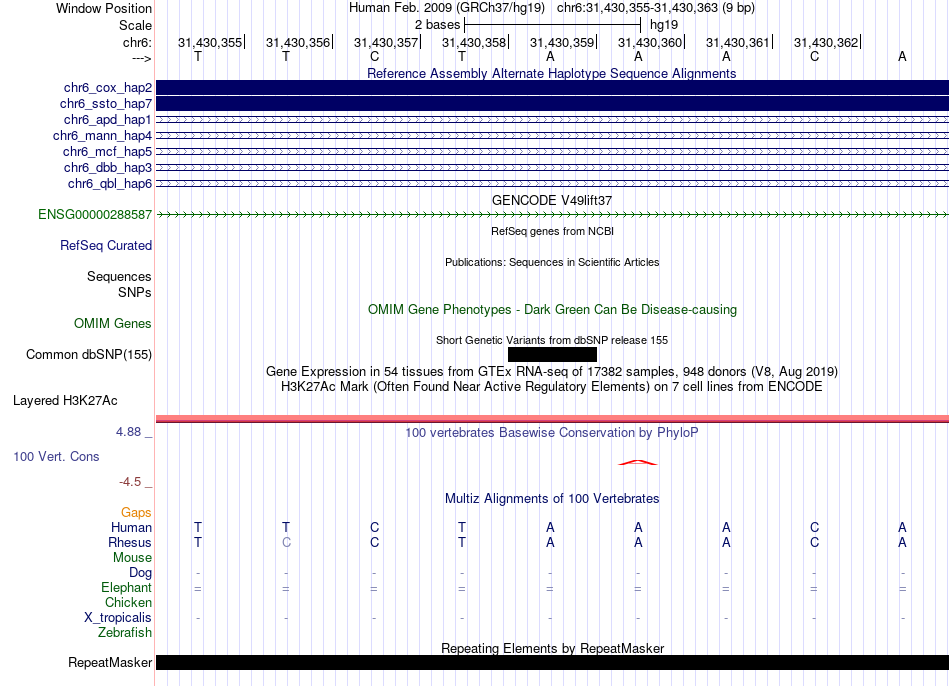Viewport: 950px width, 686px height.
Task: Click the black RepeatMasker element bar
Action: (552, 662)
